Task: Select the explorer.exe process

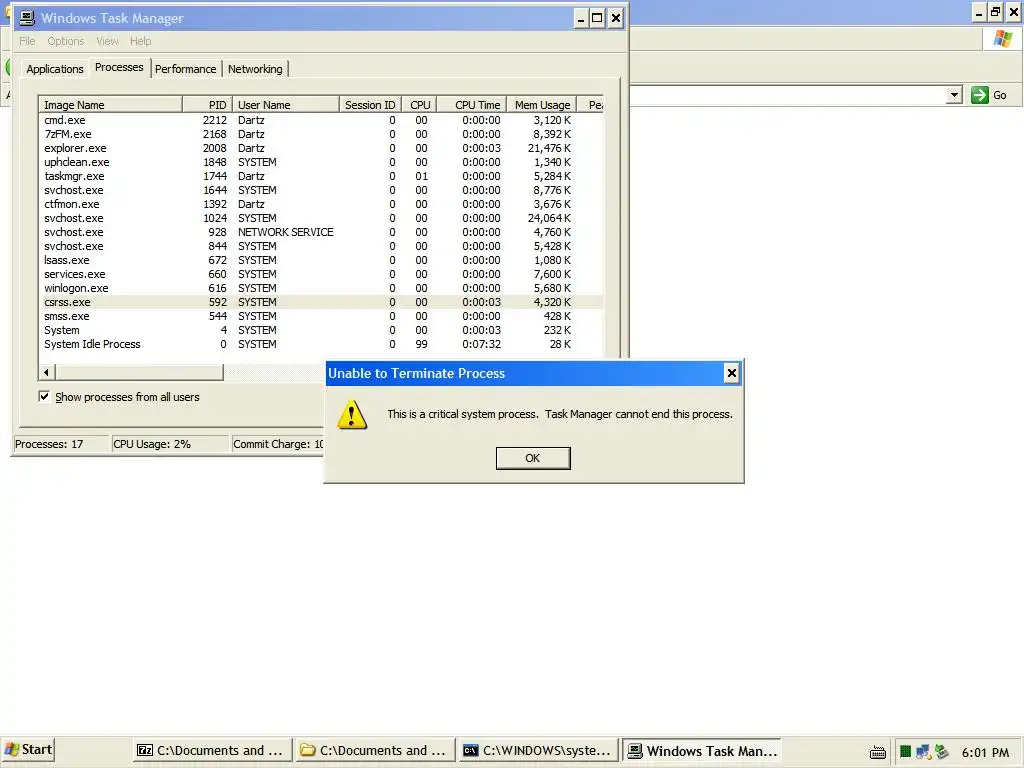Action: pos(321,148)
